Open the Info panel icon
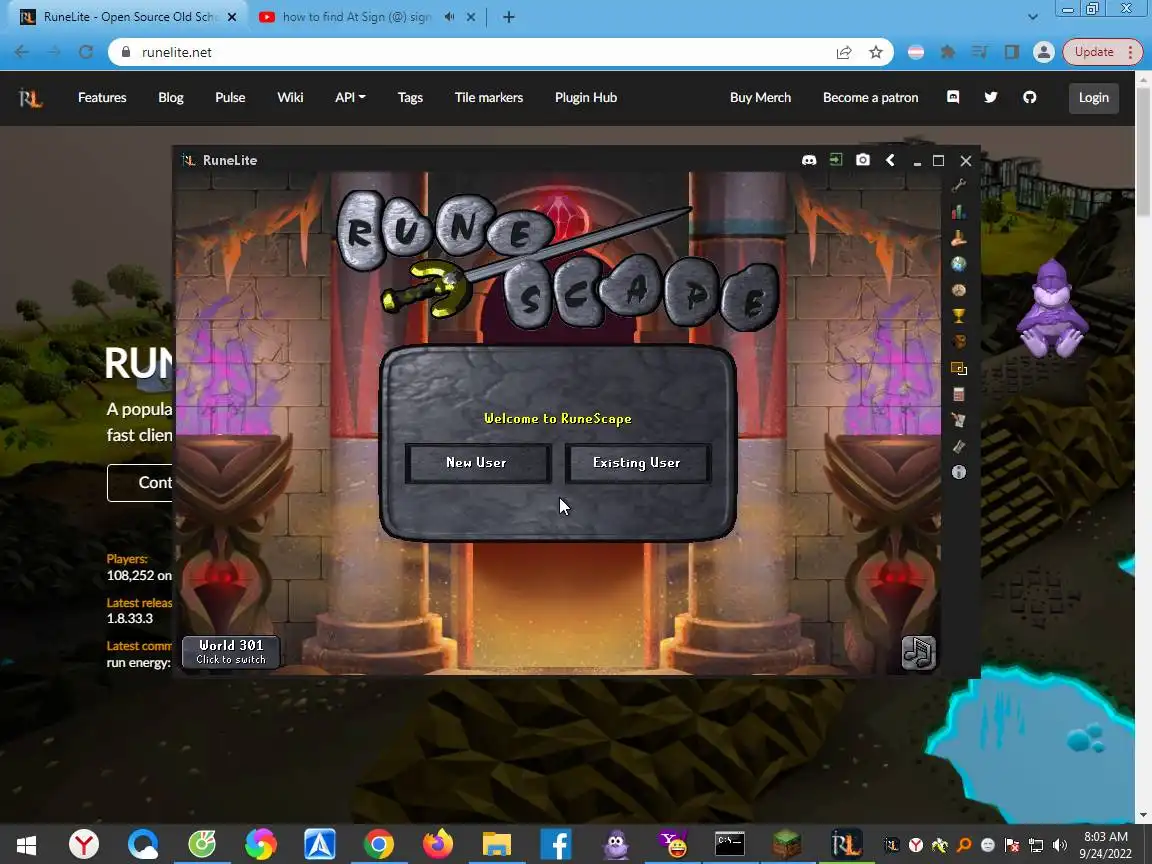This screenshot has width=1152, height=864. click(958, 472)
